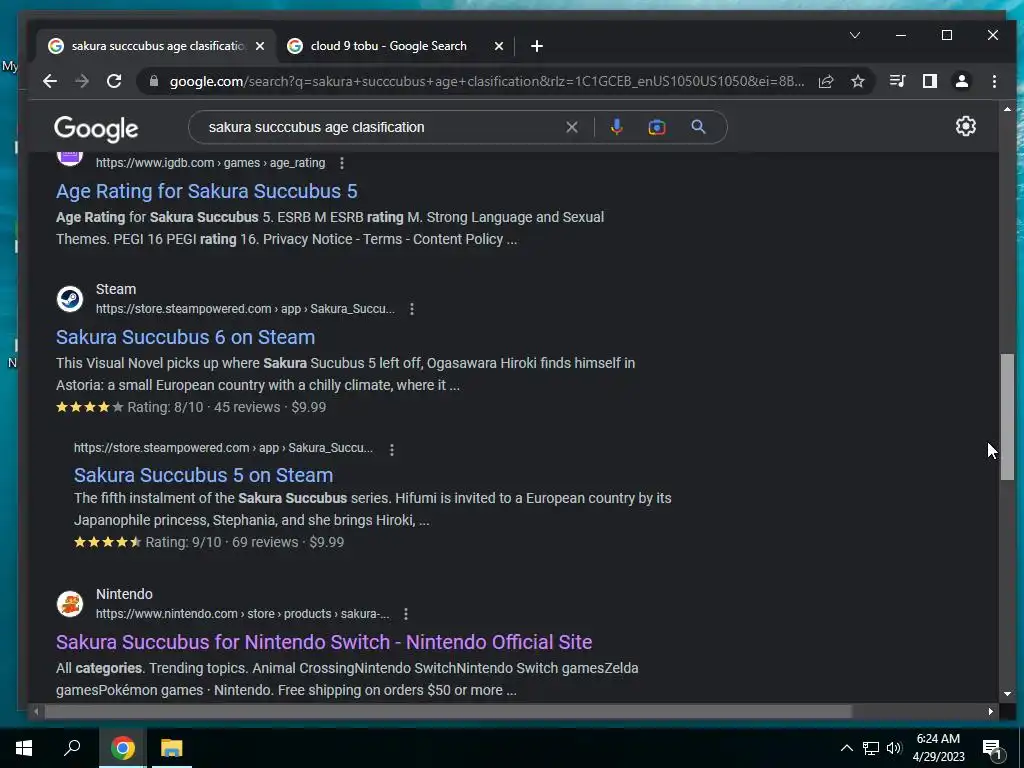Click the Steam favicon on the search result
Image resolution: width=1024 pixels, height=768 pixels.
(x=70, y=299)
